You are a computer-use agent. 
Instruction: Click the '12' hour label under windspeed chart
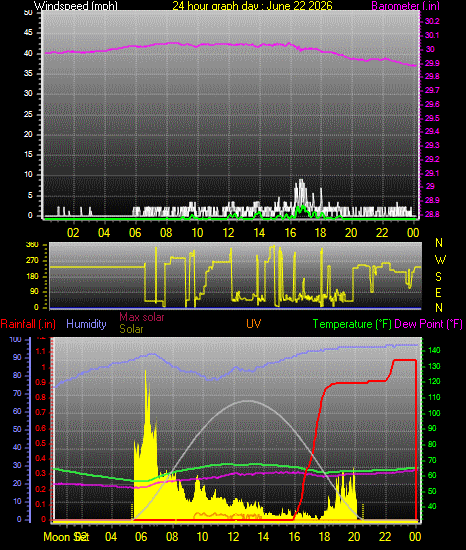[228, 233]
